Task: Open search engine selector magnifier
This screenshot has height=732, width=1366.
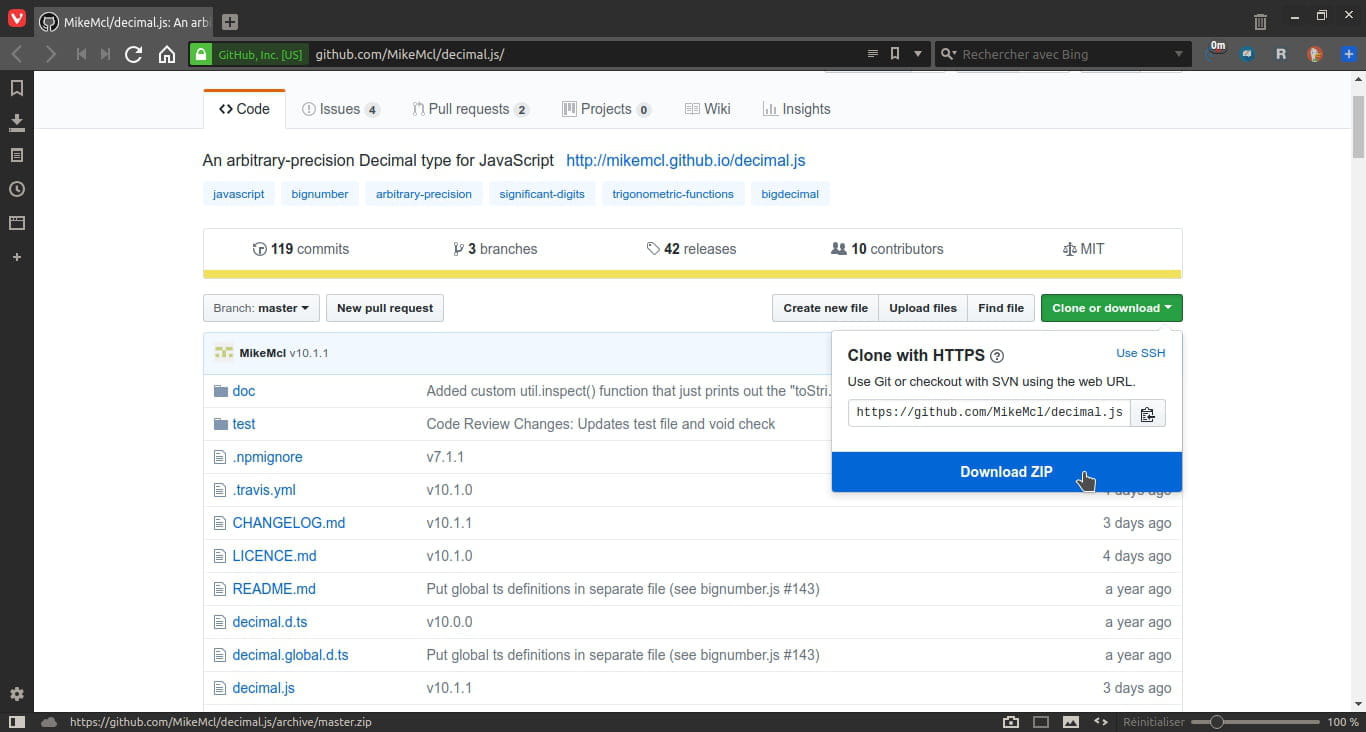Action: [948, 54]
